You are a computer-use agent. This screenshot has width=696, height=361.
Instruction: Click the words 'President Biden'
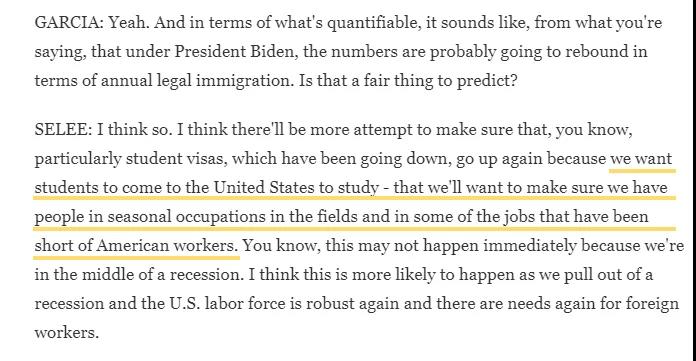tap(234, 52)
